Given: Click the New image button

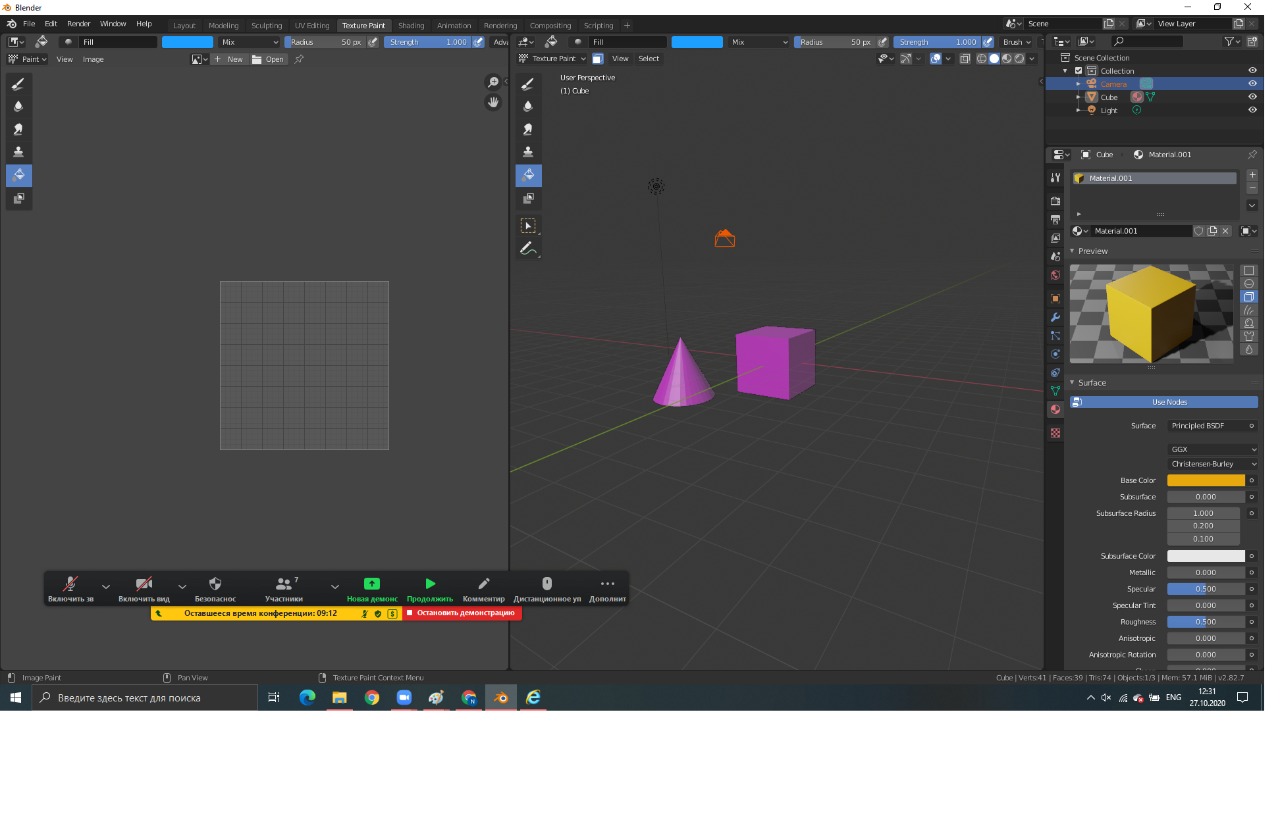Looking at the screenshot, I should [229, 59].
